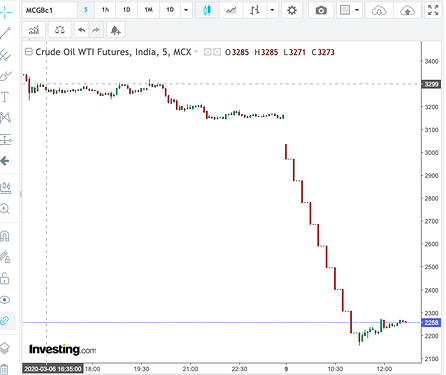446x375 pixels.
Task: Click the MCGBc1 symbol input field
Action: coord(49,10)
